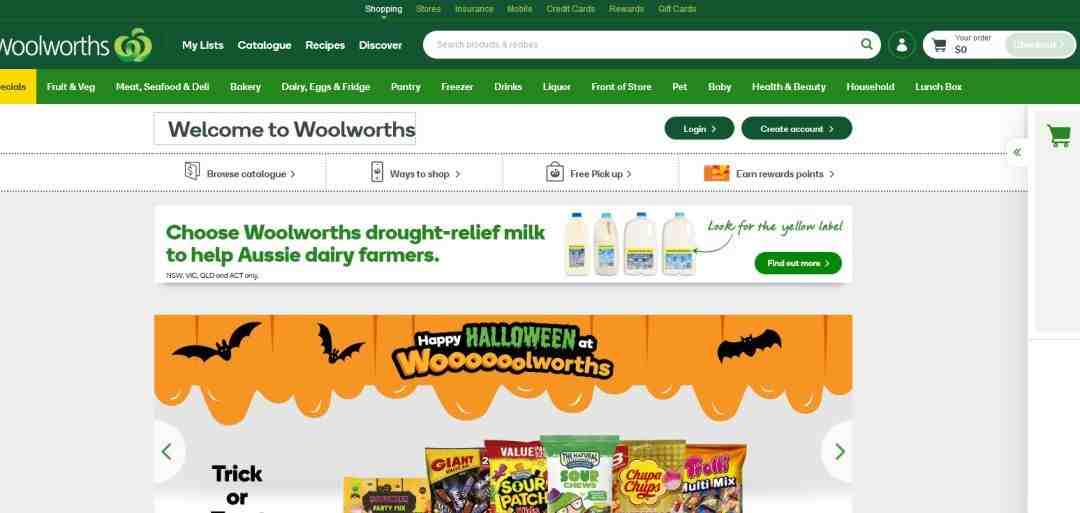
Task: Go to next carousel slide arrow
Action: point(839,452)
